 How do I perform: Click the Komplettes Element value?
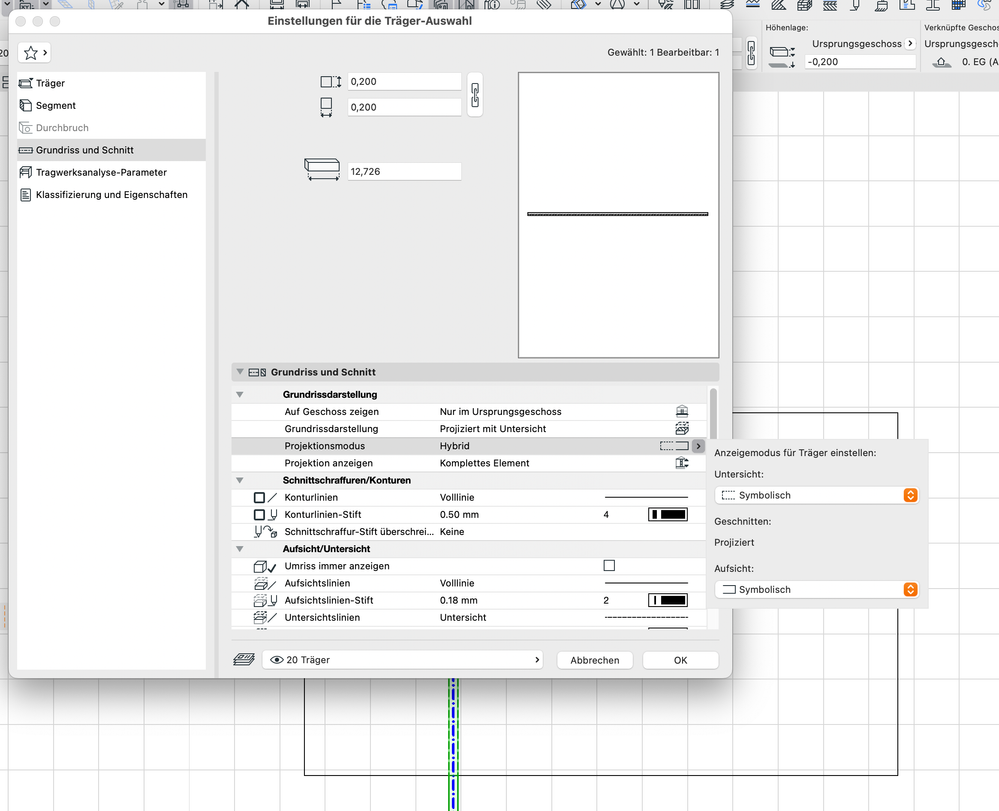click(x=484, y=463)
